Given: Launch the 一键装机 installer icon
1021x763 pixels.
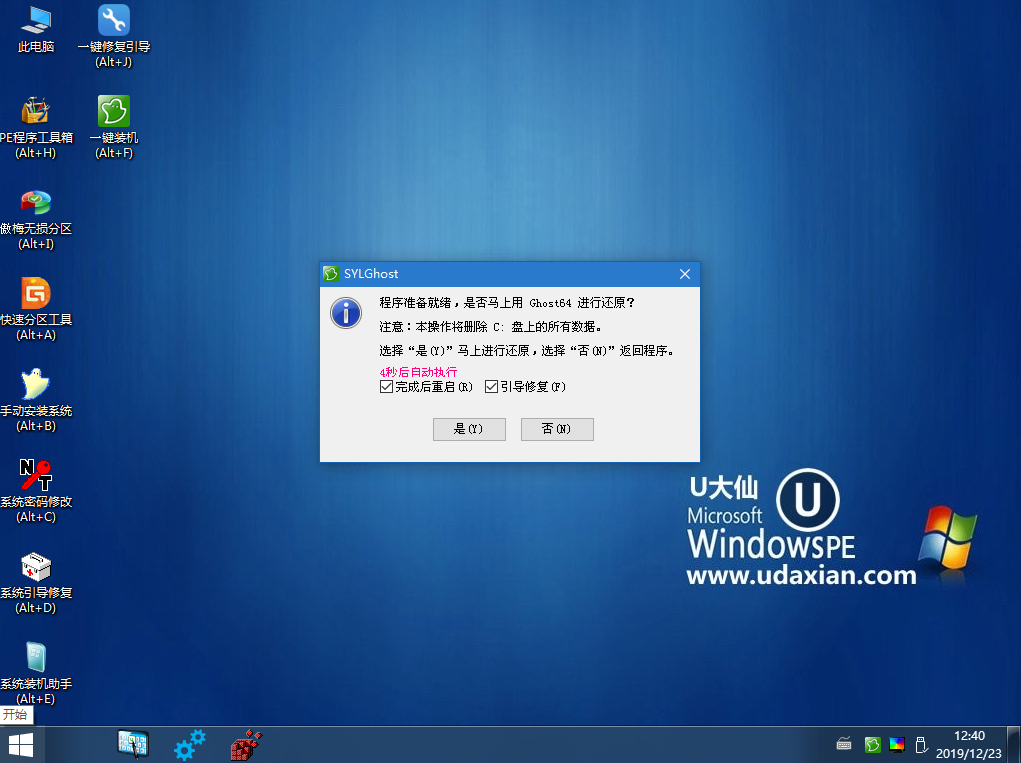Looking at the screenshot, I should [x=114, y=111].
